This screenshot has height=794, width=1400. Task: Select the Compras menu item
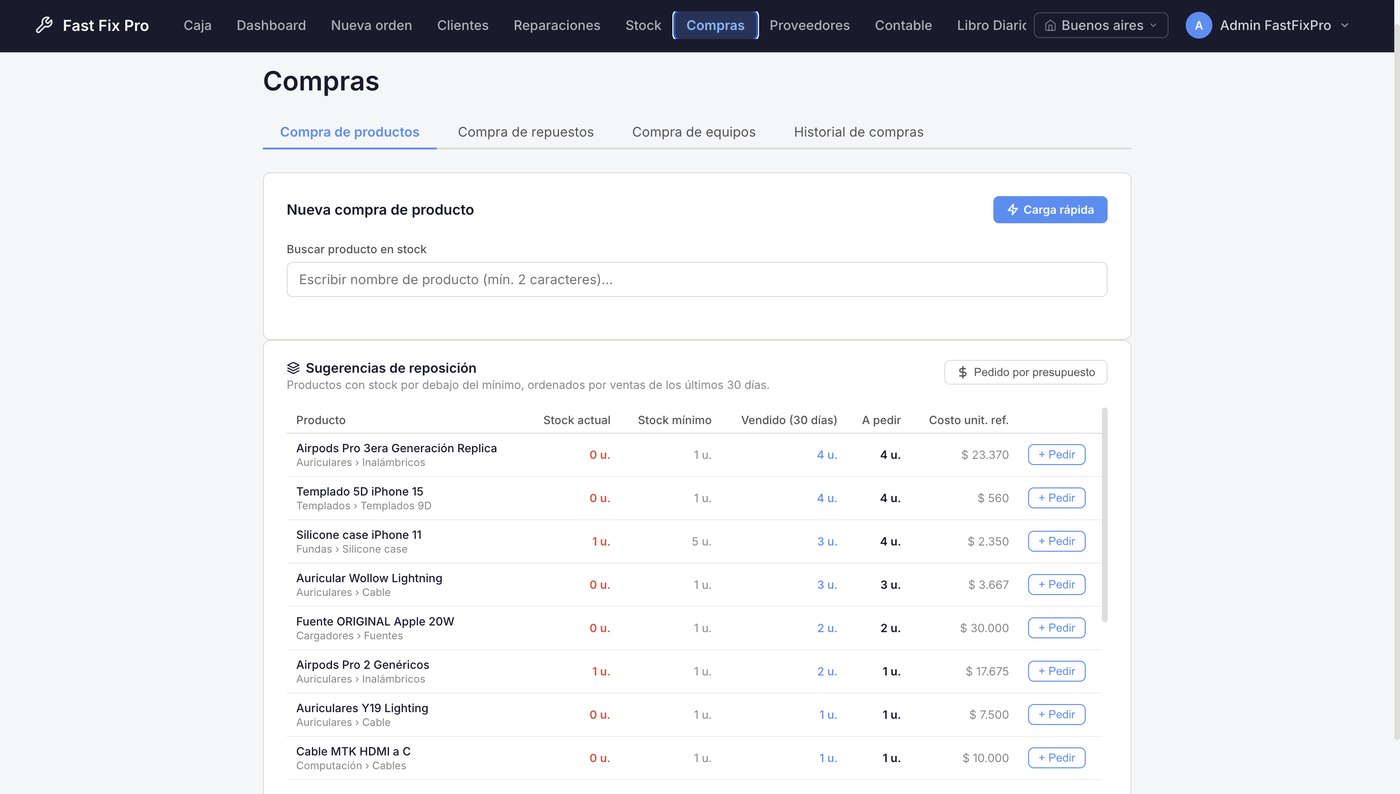tap(715, 25)
